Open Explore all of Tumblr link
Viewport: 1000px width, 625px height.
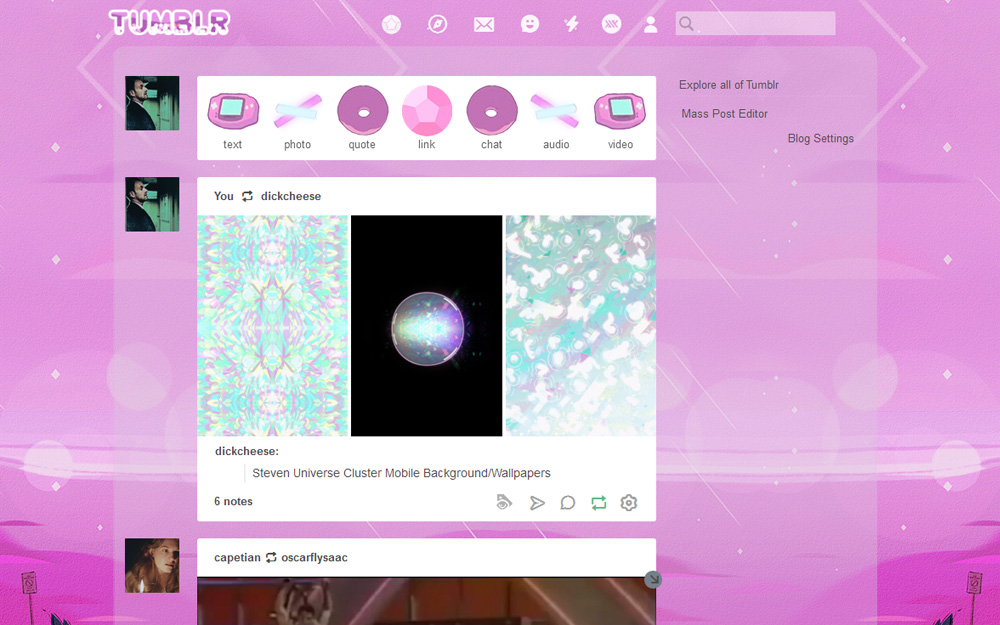[x=728, y=85]
